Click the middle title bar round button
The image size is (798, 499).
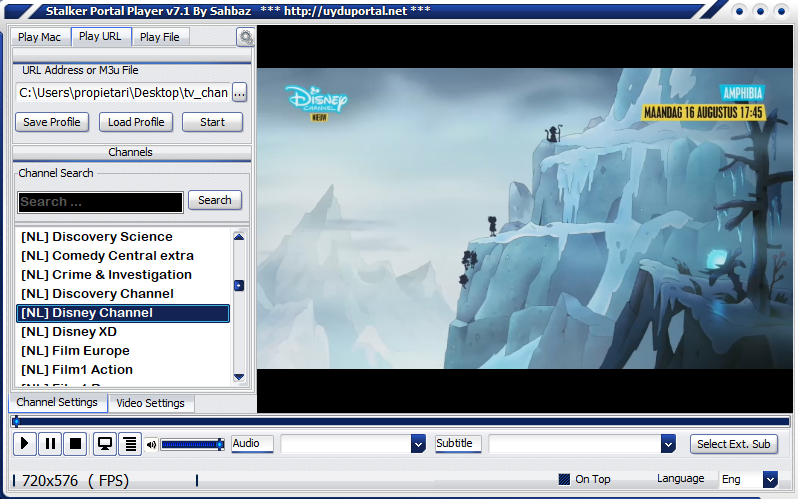point(760,11)
